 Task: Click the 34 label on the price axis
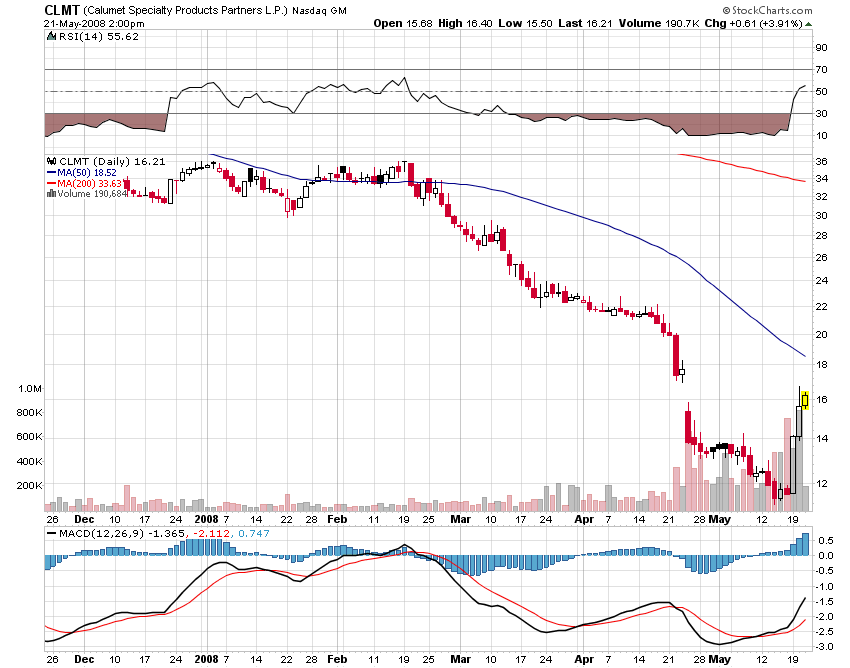(x=821, y=178)
